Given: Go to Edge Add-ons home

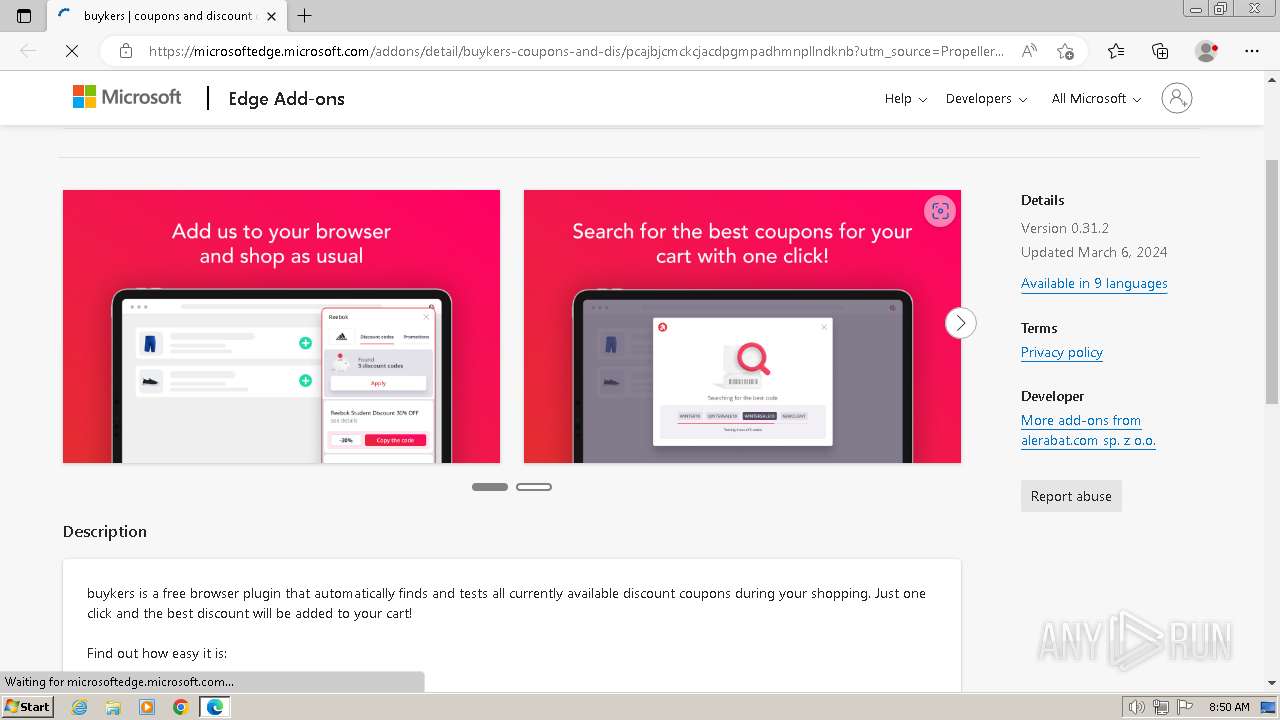Looking at the screenshot, I should click(286, 98).
